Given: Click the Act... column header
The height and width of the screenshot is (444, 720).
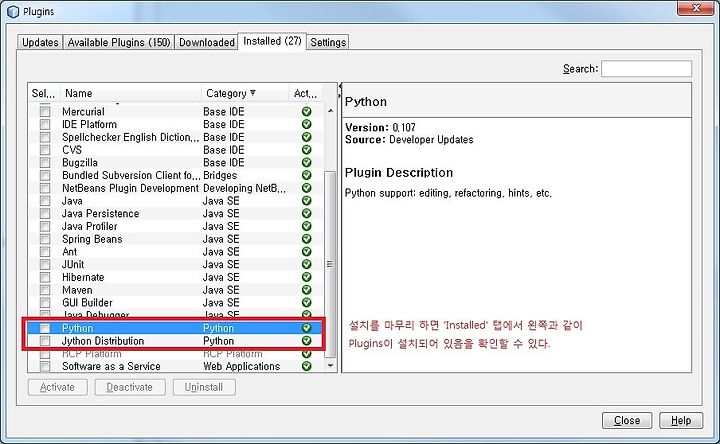Looking at the screenshot, I should [x=306, y=93].
